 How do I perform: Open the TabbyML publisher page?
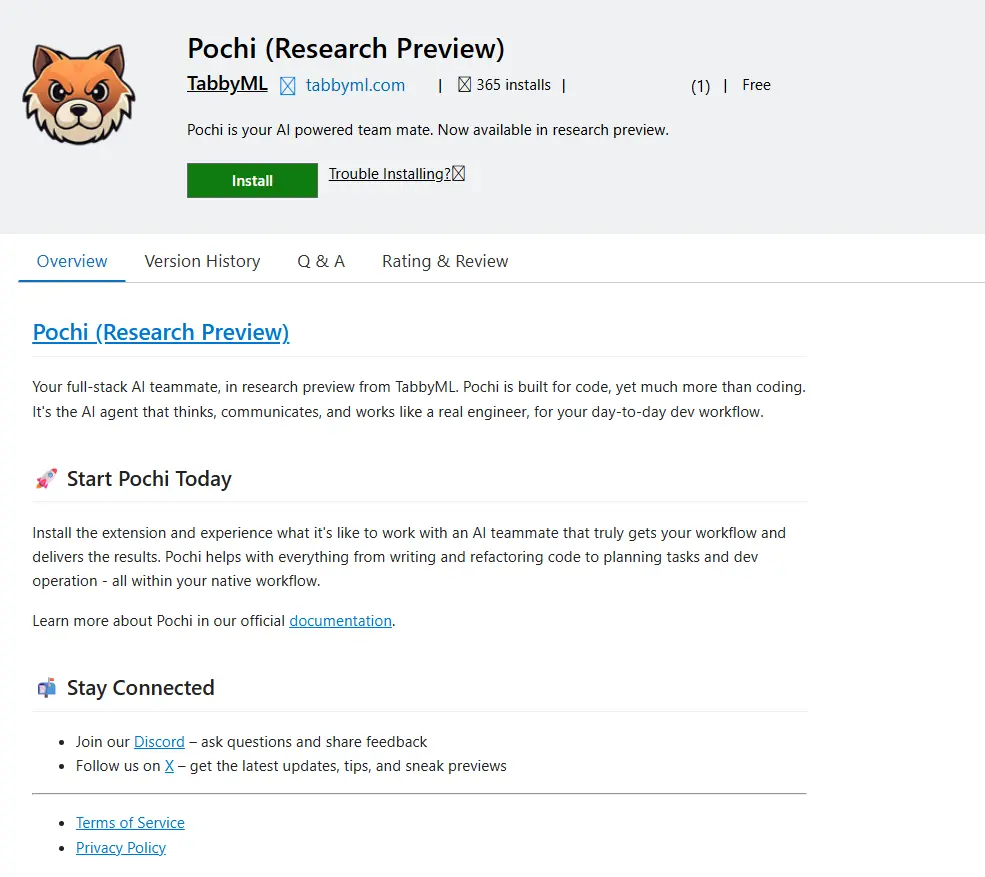[227, 84]
